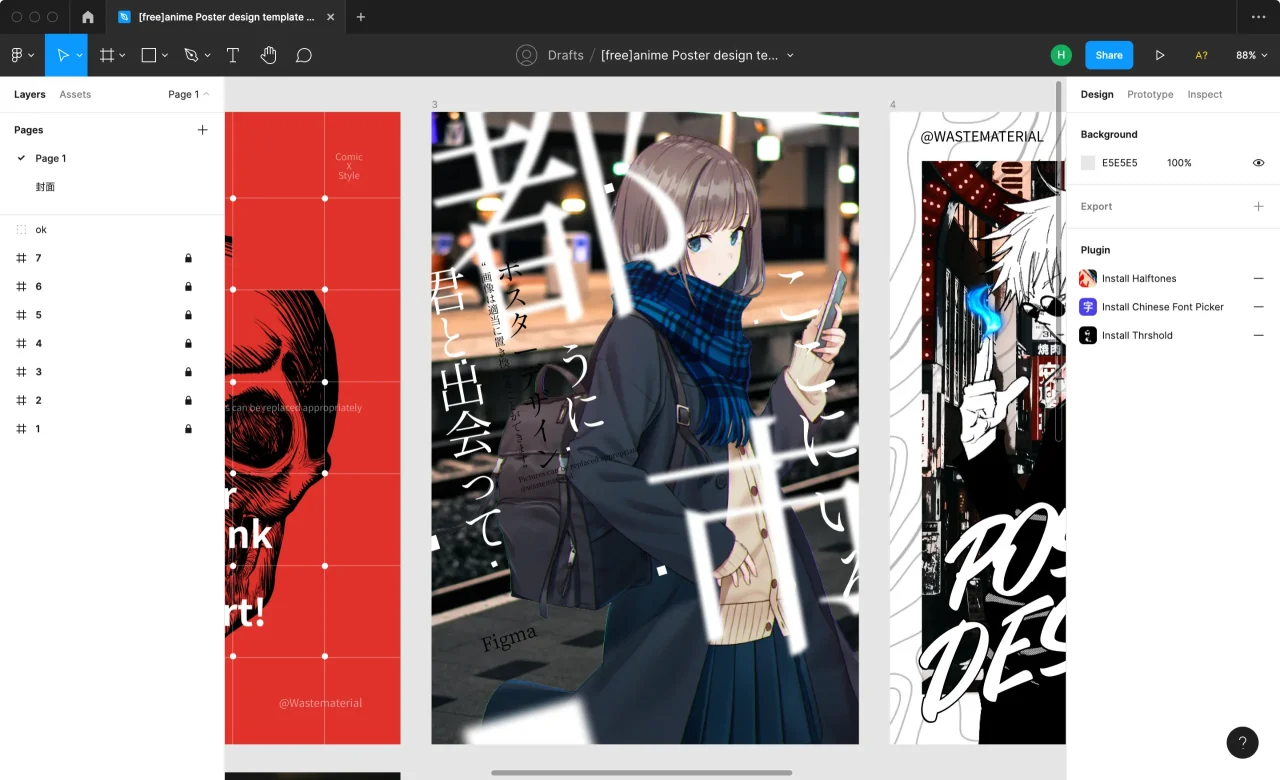This screenshot has height=780, width=1280.
Task: Select the Frame tool
Action: click(x=107, y=56)
